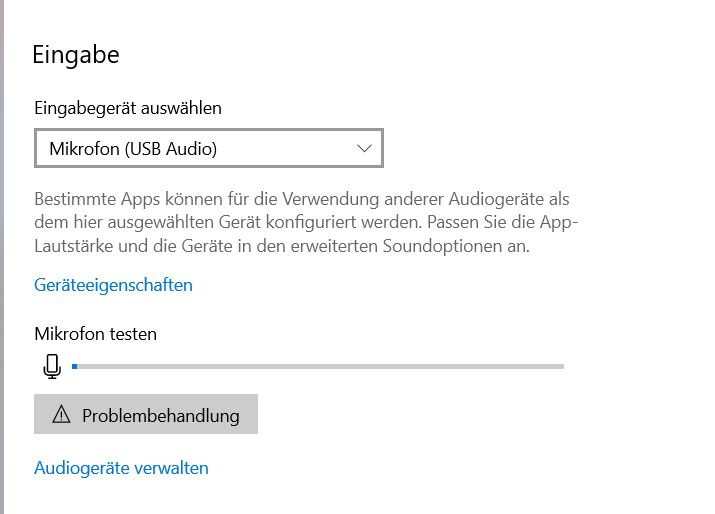Click the right end of the microphone level bar
Image resolution: width=715 pixels, height=514 pixels.
[560, 367]
